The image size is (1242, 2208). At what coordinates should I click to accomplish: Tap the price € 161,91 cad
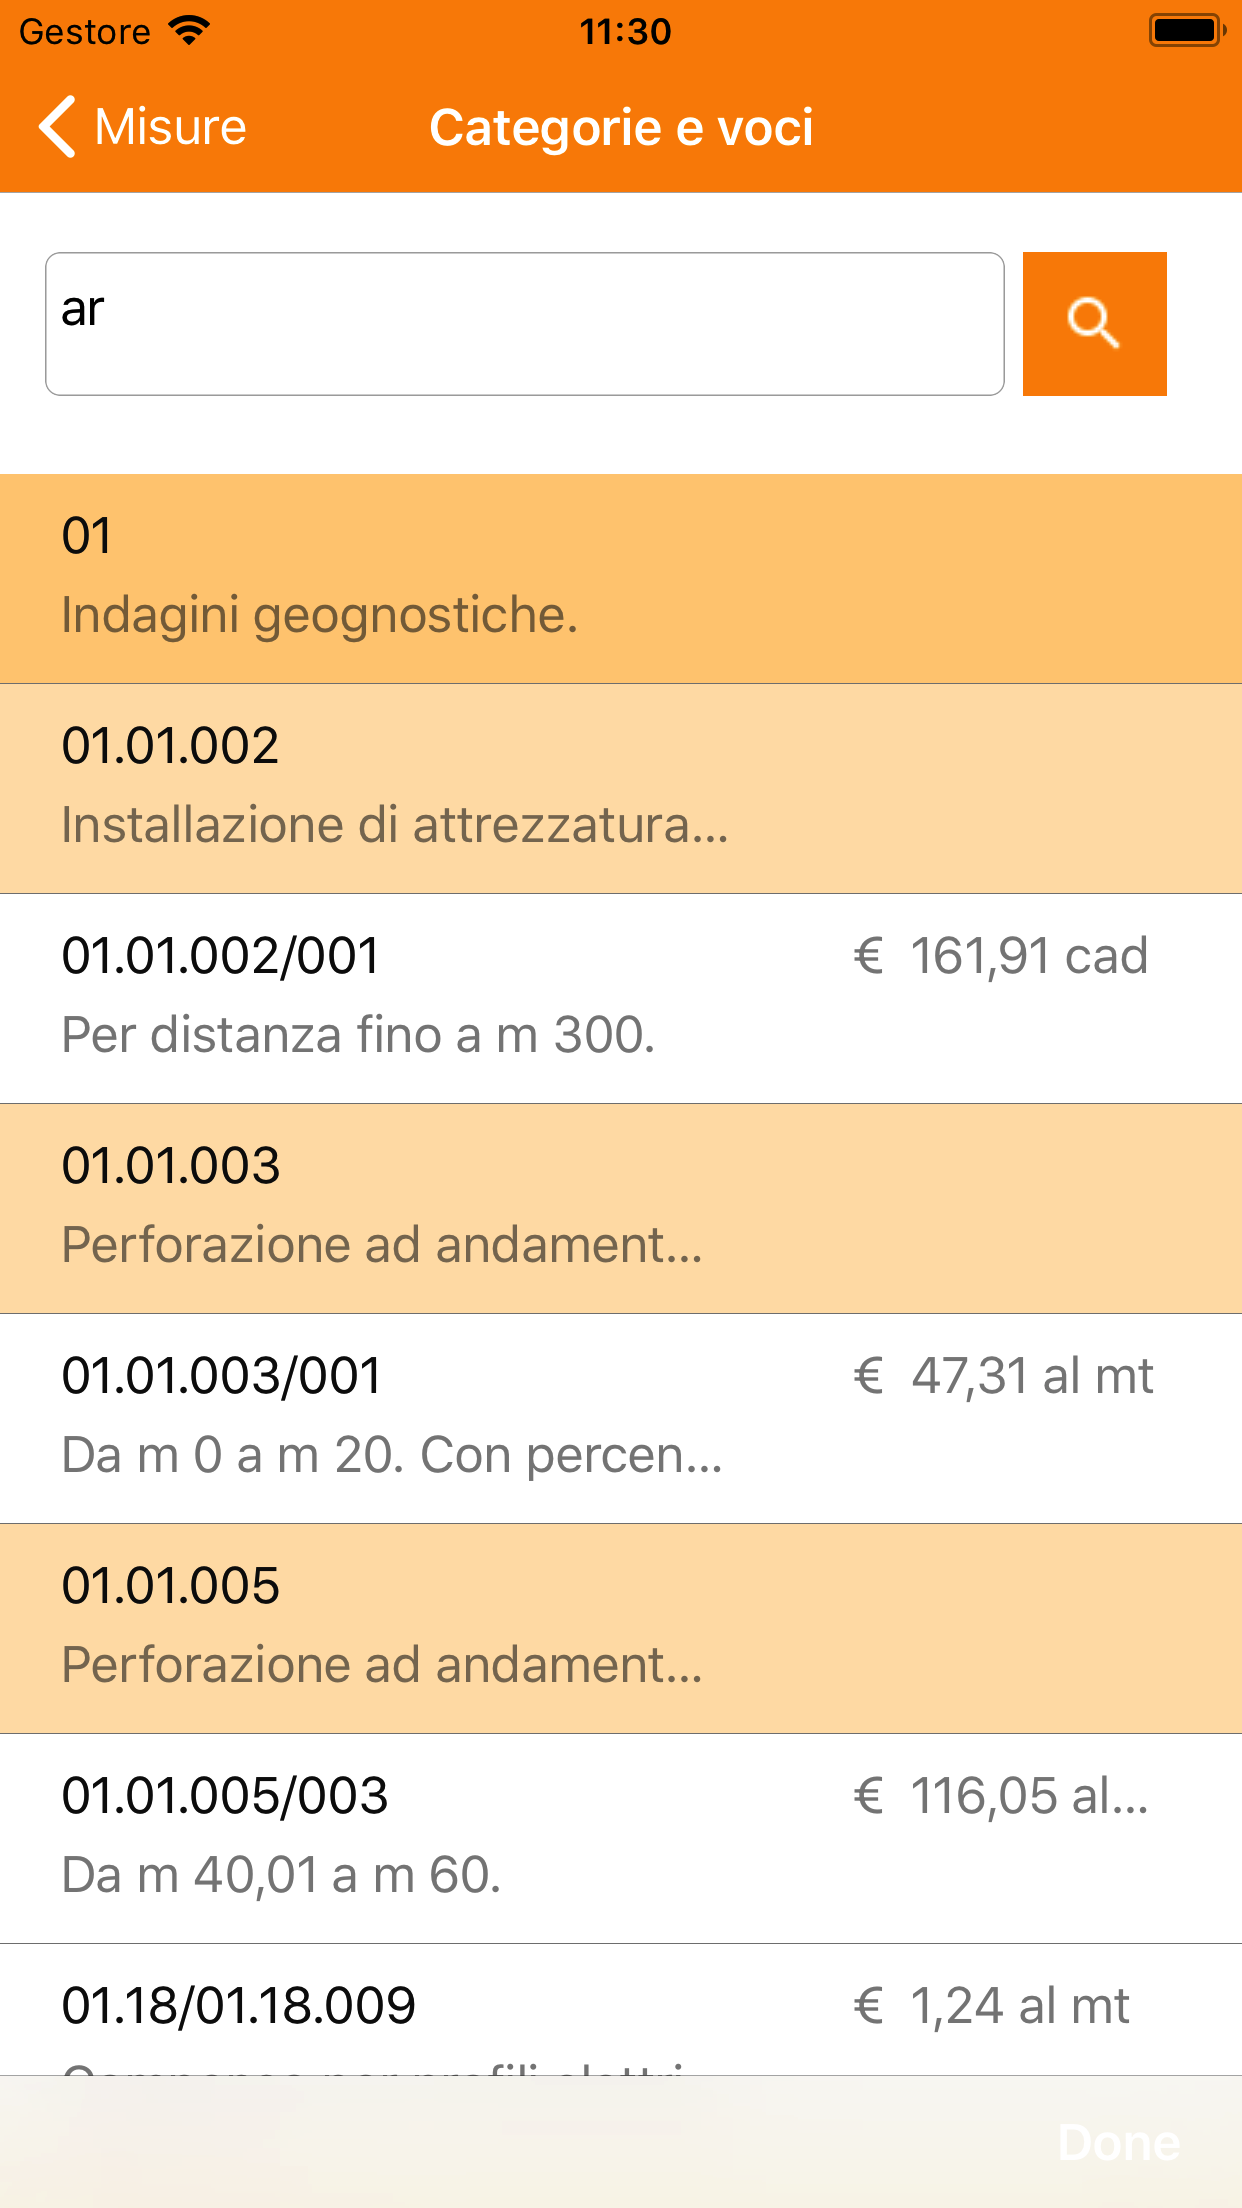1000,956
